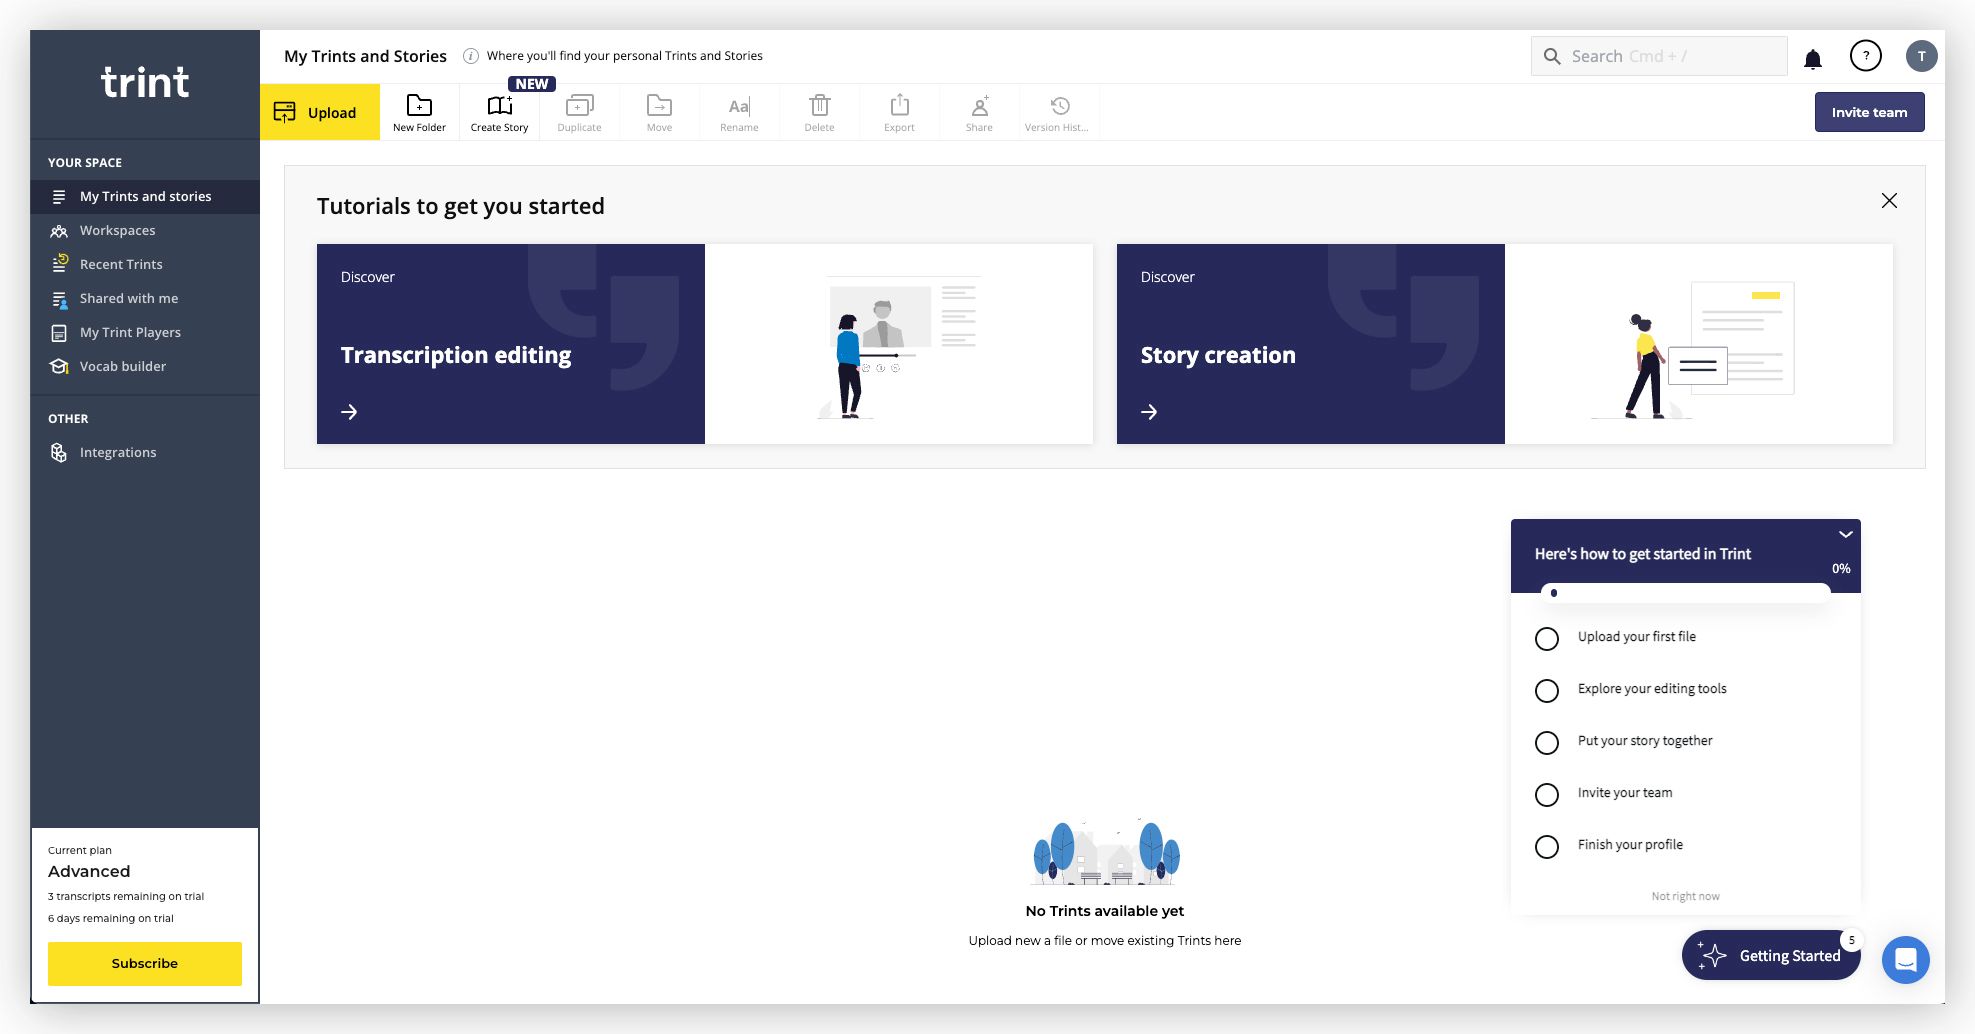Image resolution: width=1975 pixels, height=1034 pixels.
Task: Click the Vocab builder graduation cap icon
Action: [x=59, y=366]
